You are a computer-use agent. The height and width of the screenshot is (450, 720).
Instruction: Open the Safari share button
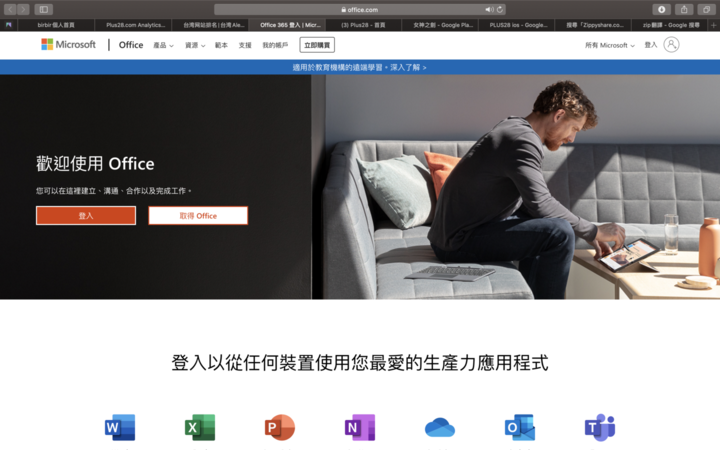click(x=684, y=9)
